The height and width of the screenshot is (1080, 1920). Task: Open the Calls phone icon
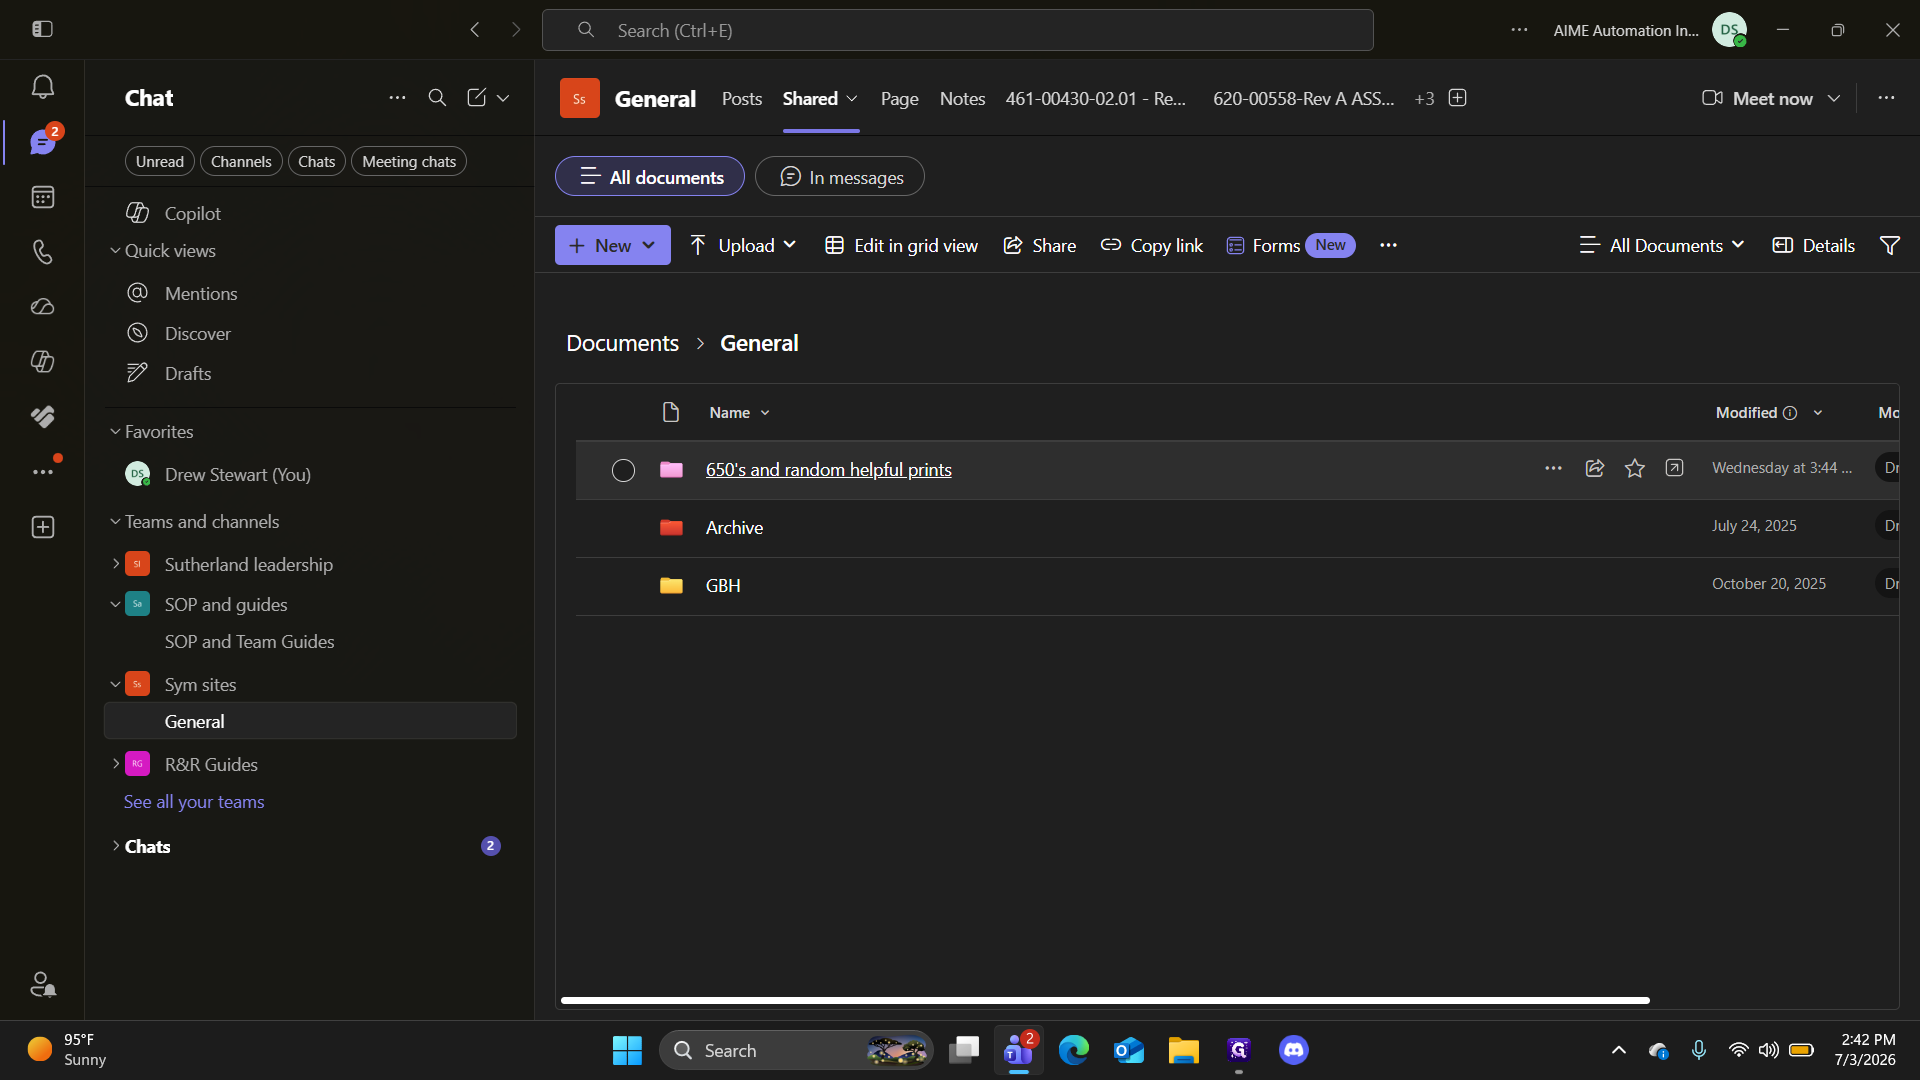pyautogui.click(x=42, y=252)
